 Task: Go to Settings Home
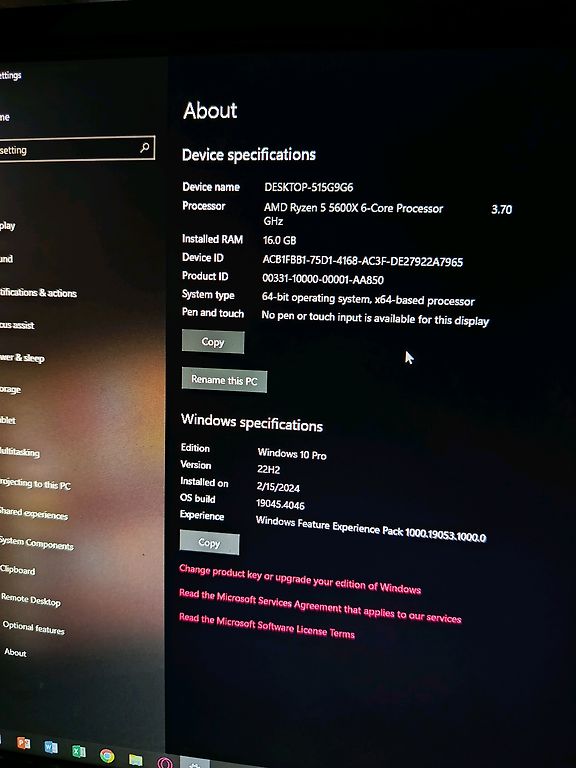click(5, 117)
